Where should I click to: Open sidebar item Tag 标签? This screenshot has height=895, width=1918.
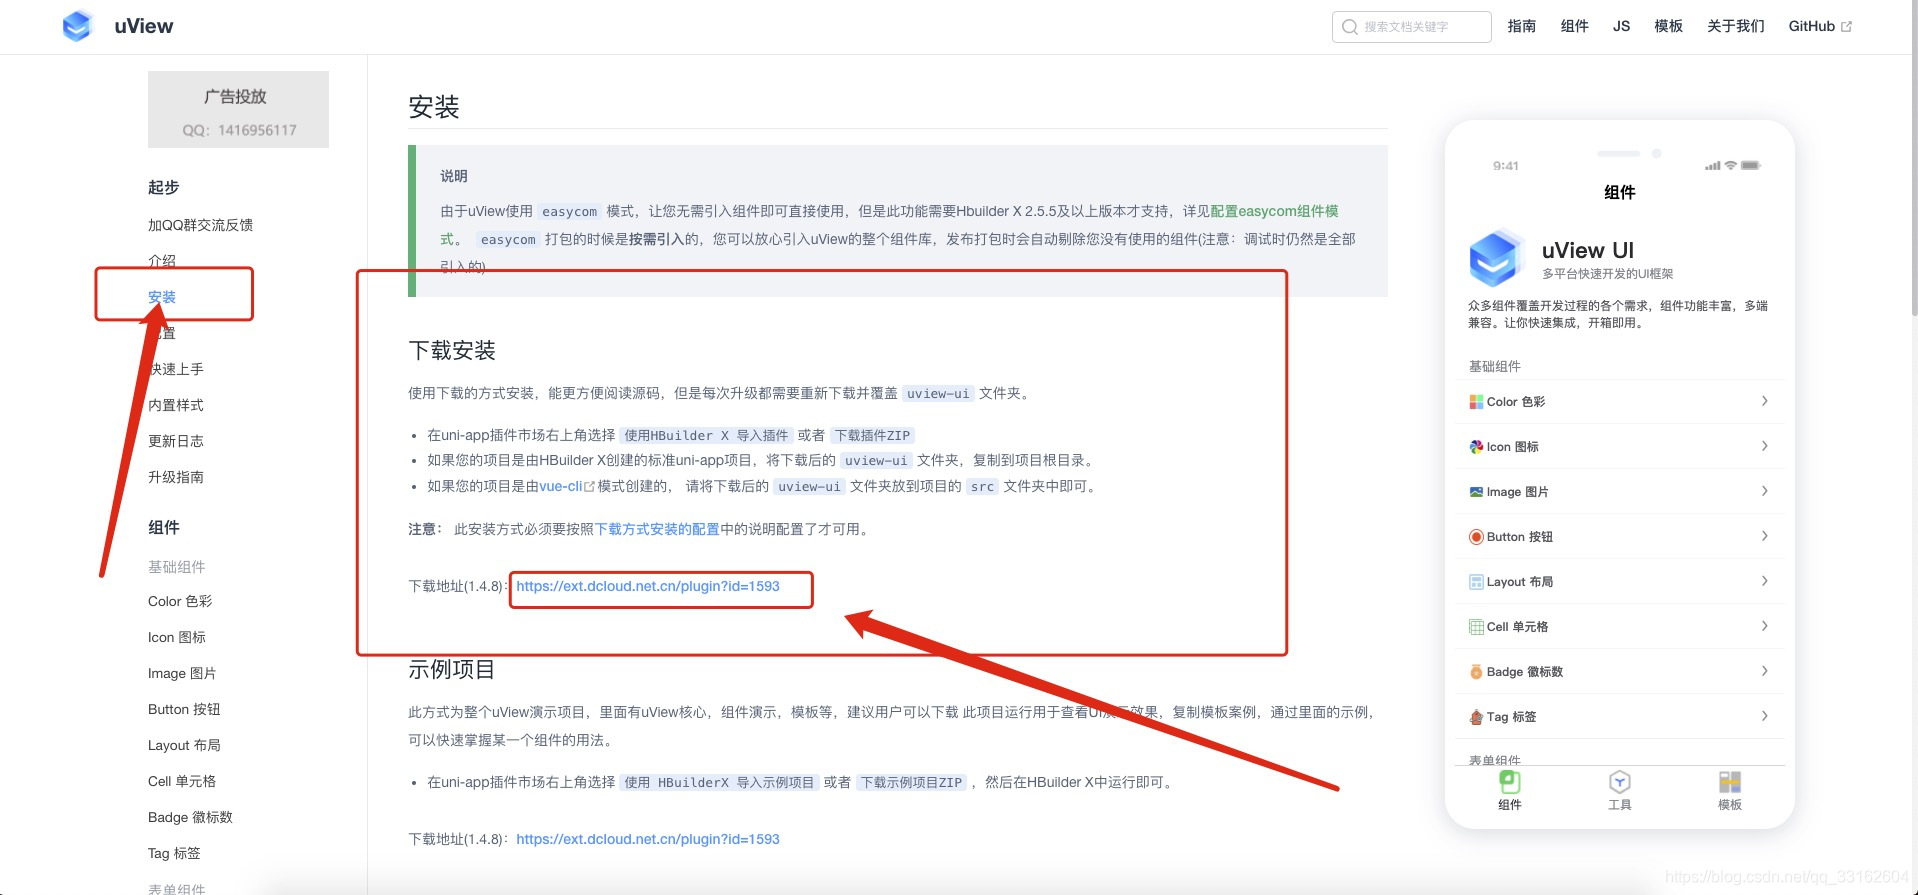click(174, 854)
